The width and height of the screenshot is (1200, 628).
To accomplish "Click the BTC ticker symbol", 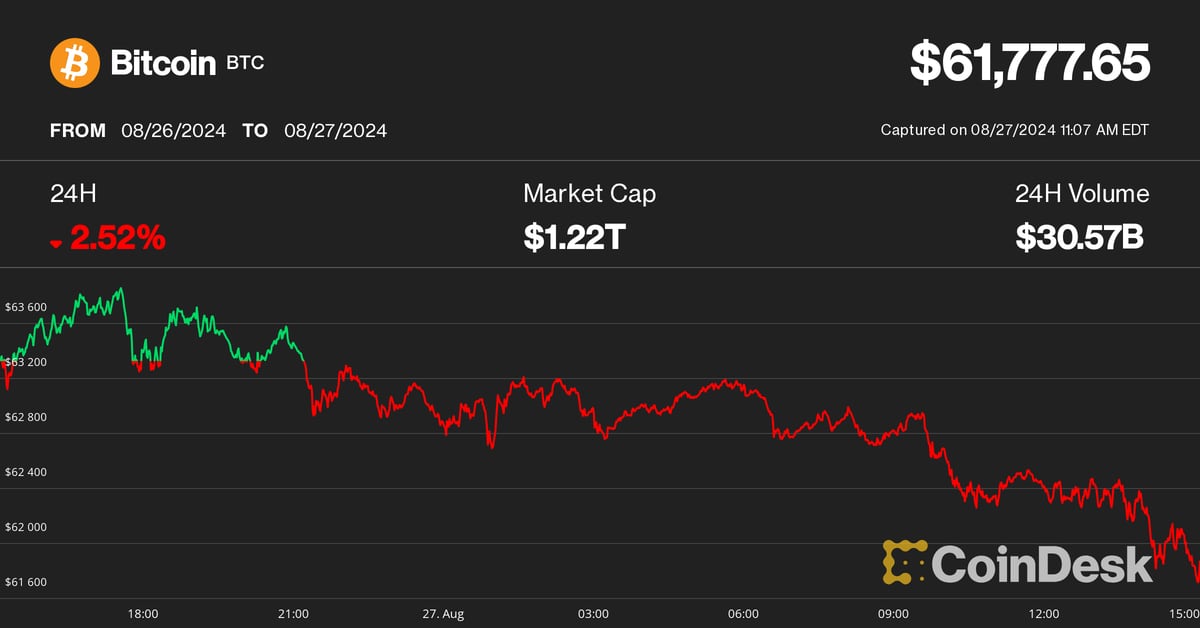I will pyautogui.click(x=246, y=64).
